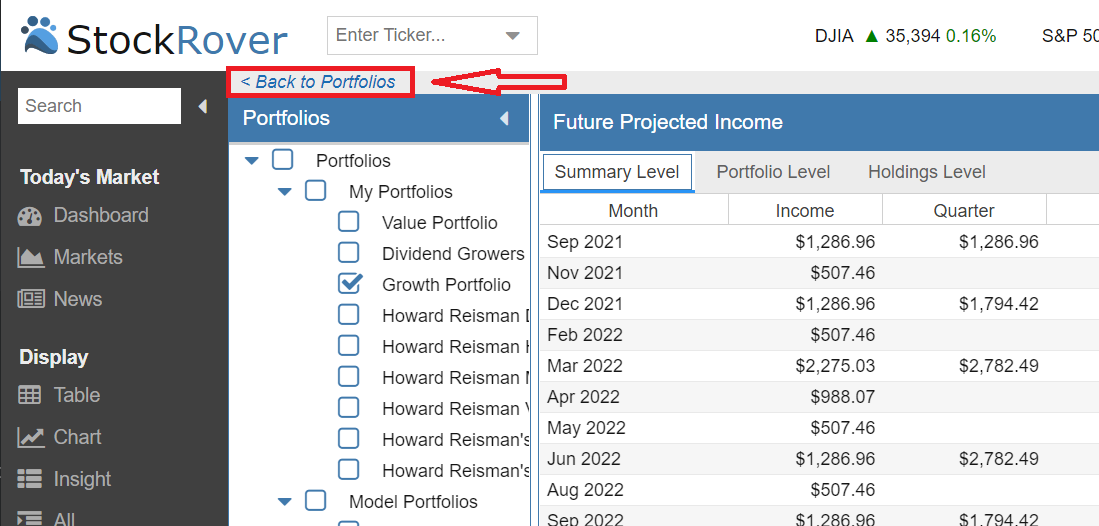Click the Markets area-chart icon
Image resolution: width=1099 pixels, height=526 pixels.
[30, 257]
